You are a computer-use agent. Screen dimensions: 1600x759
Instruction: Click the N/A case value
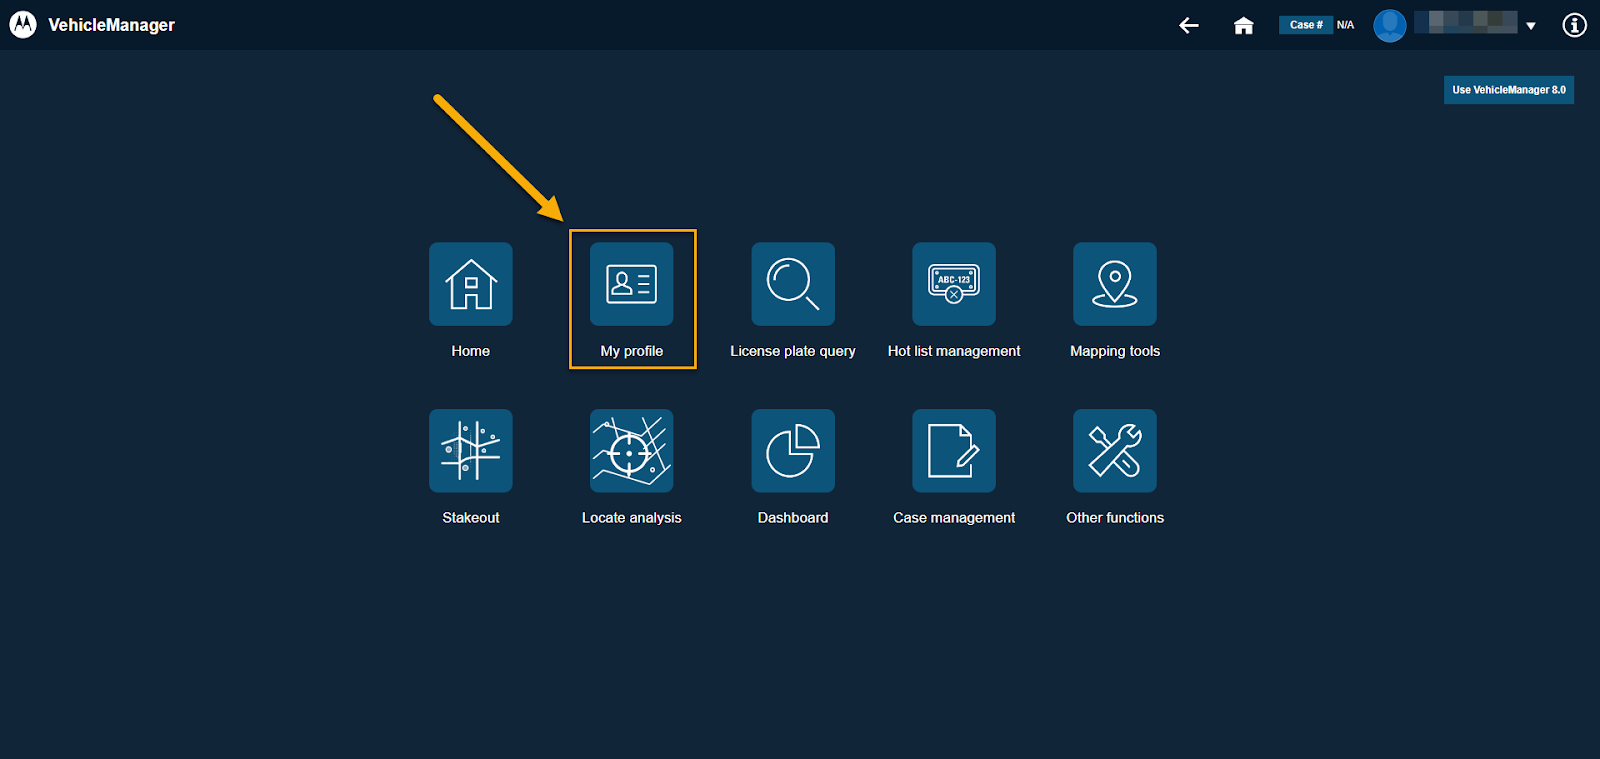click(x=1346, y=25)
